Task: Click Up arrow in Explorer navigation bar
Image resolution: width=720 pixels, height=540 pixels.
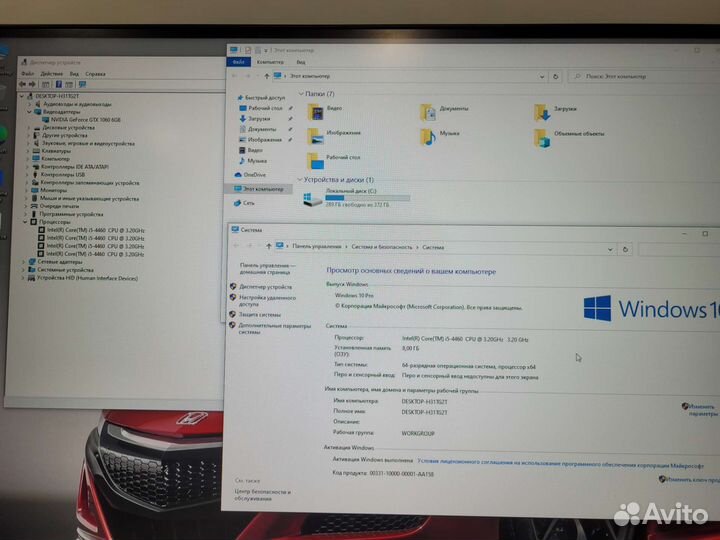Action: point(267,76)
